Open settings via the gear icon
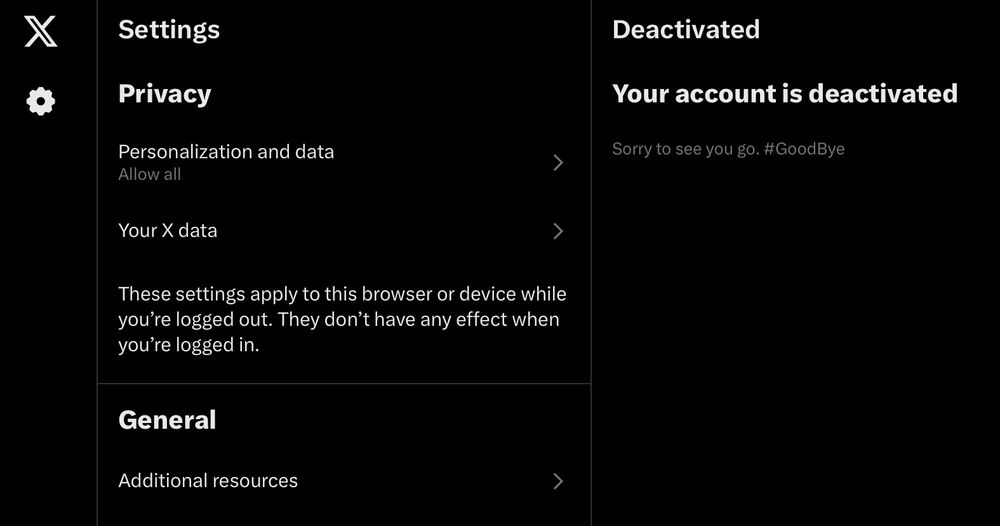This screenshot has height=526, width=1000. pyautogui.click(x=41, y=101)
